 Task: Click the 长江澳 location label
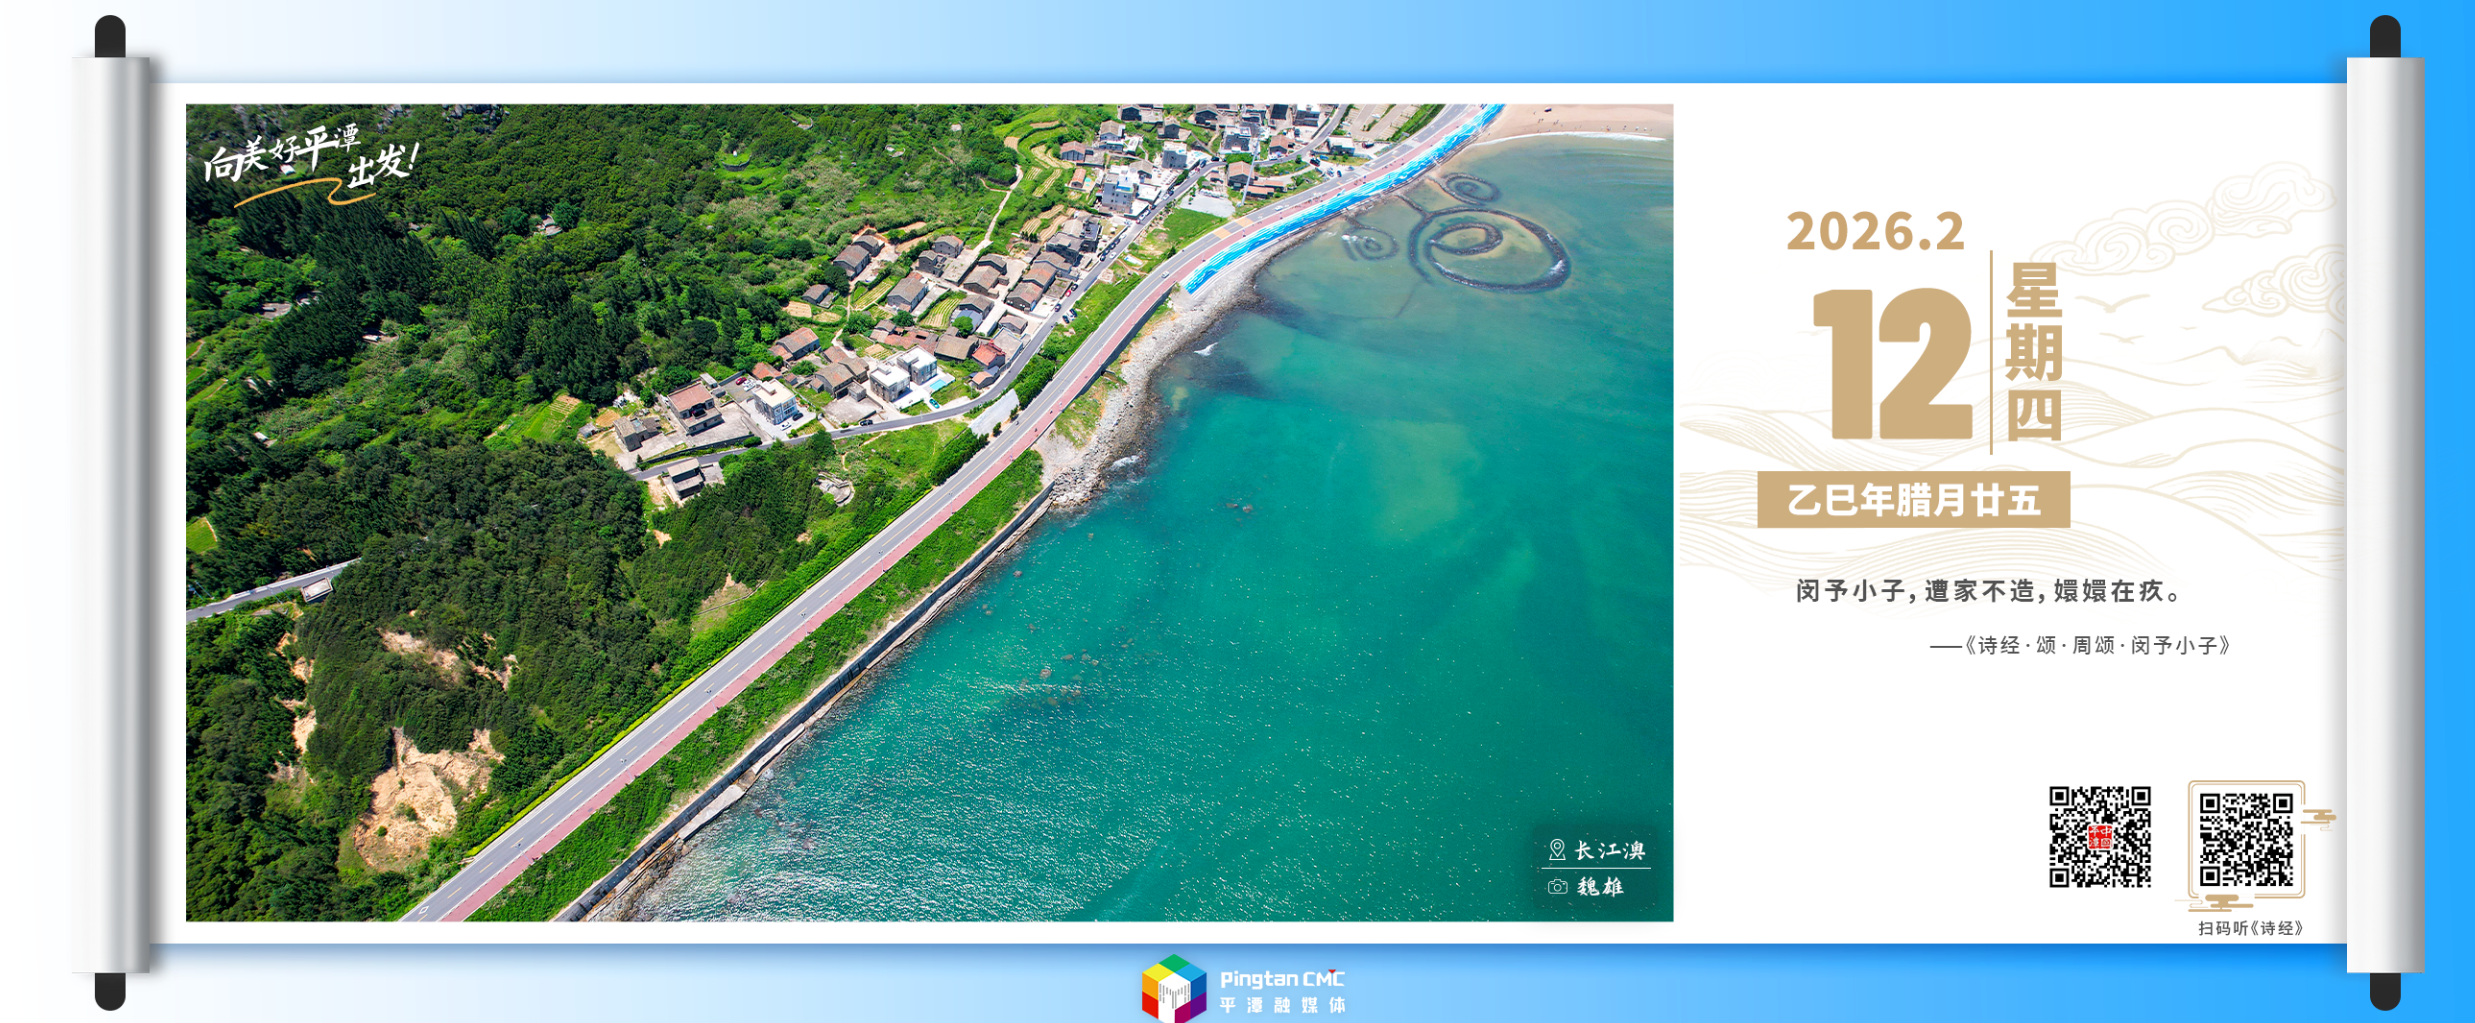[1609, 850]
